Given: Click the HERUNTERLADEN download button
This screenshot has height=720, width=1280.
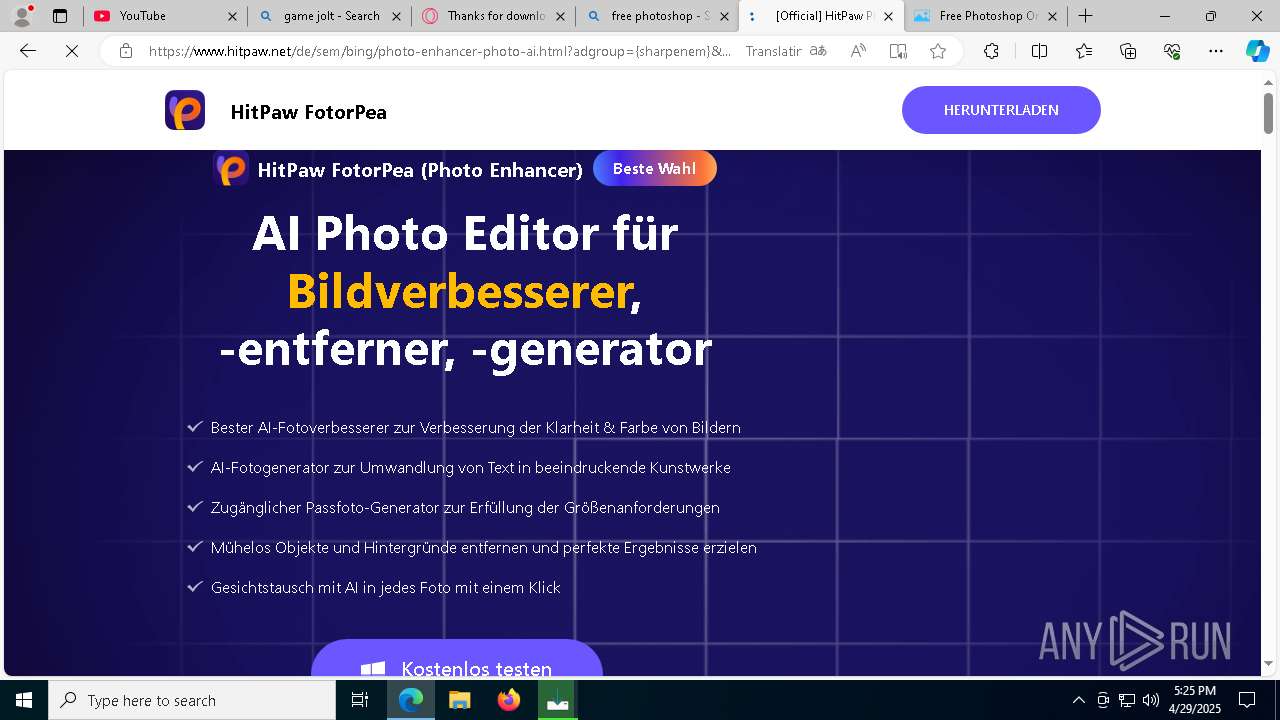Looking at the screenshot, I should (1001, 110).
